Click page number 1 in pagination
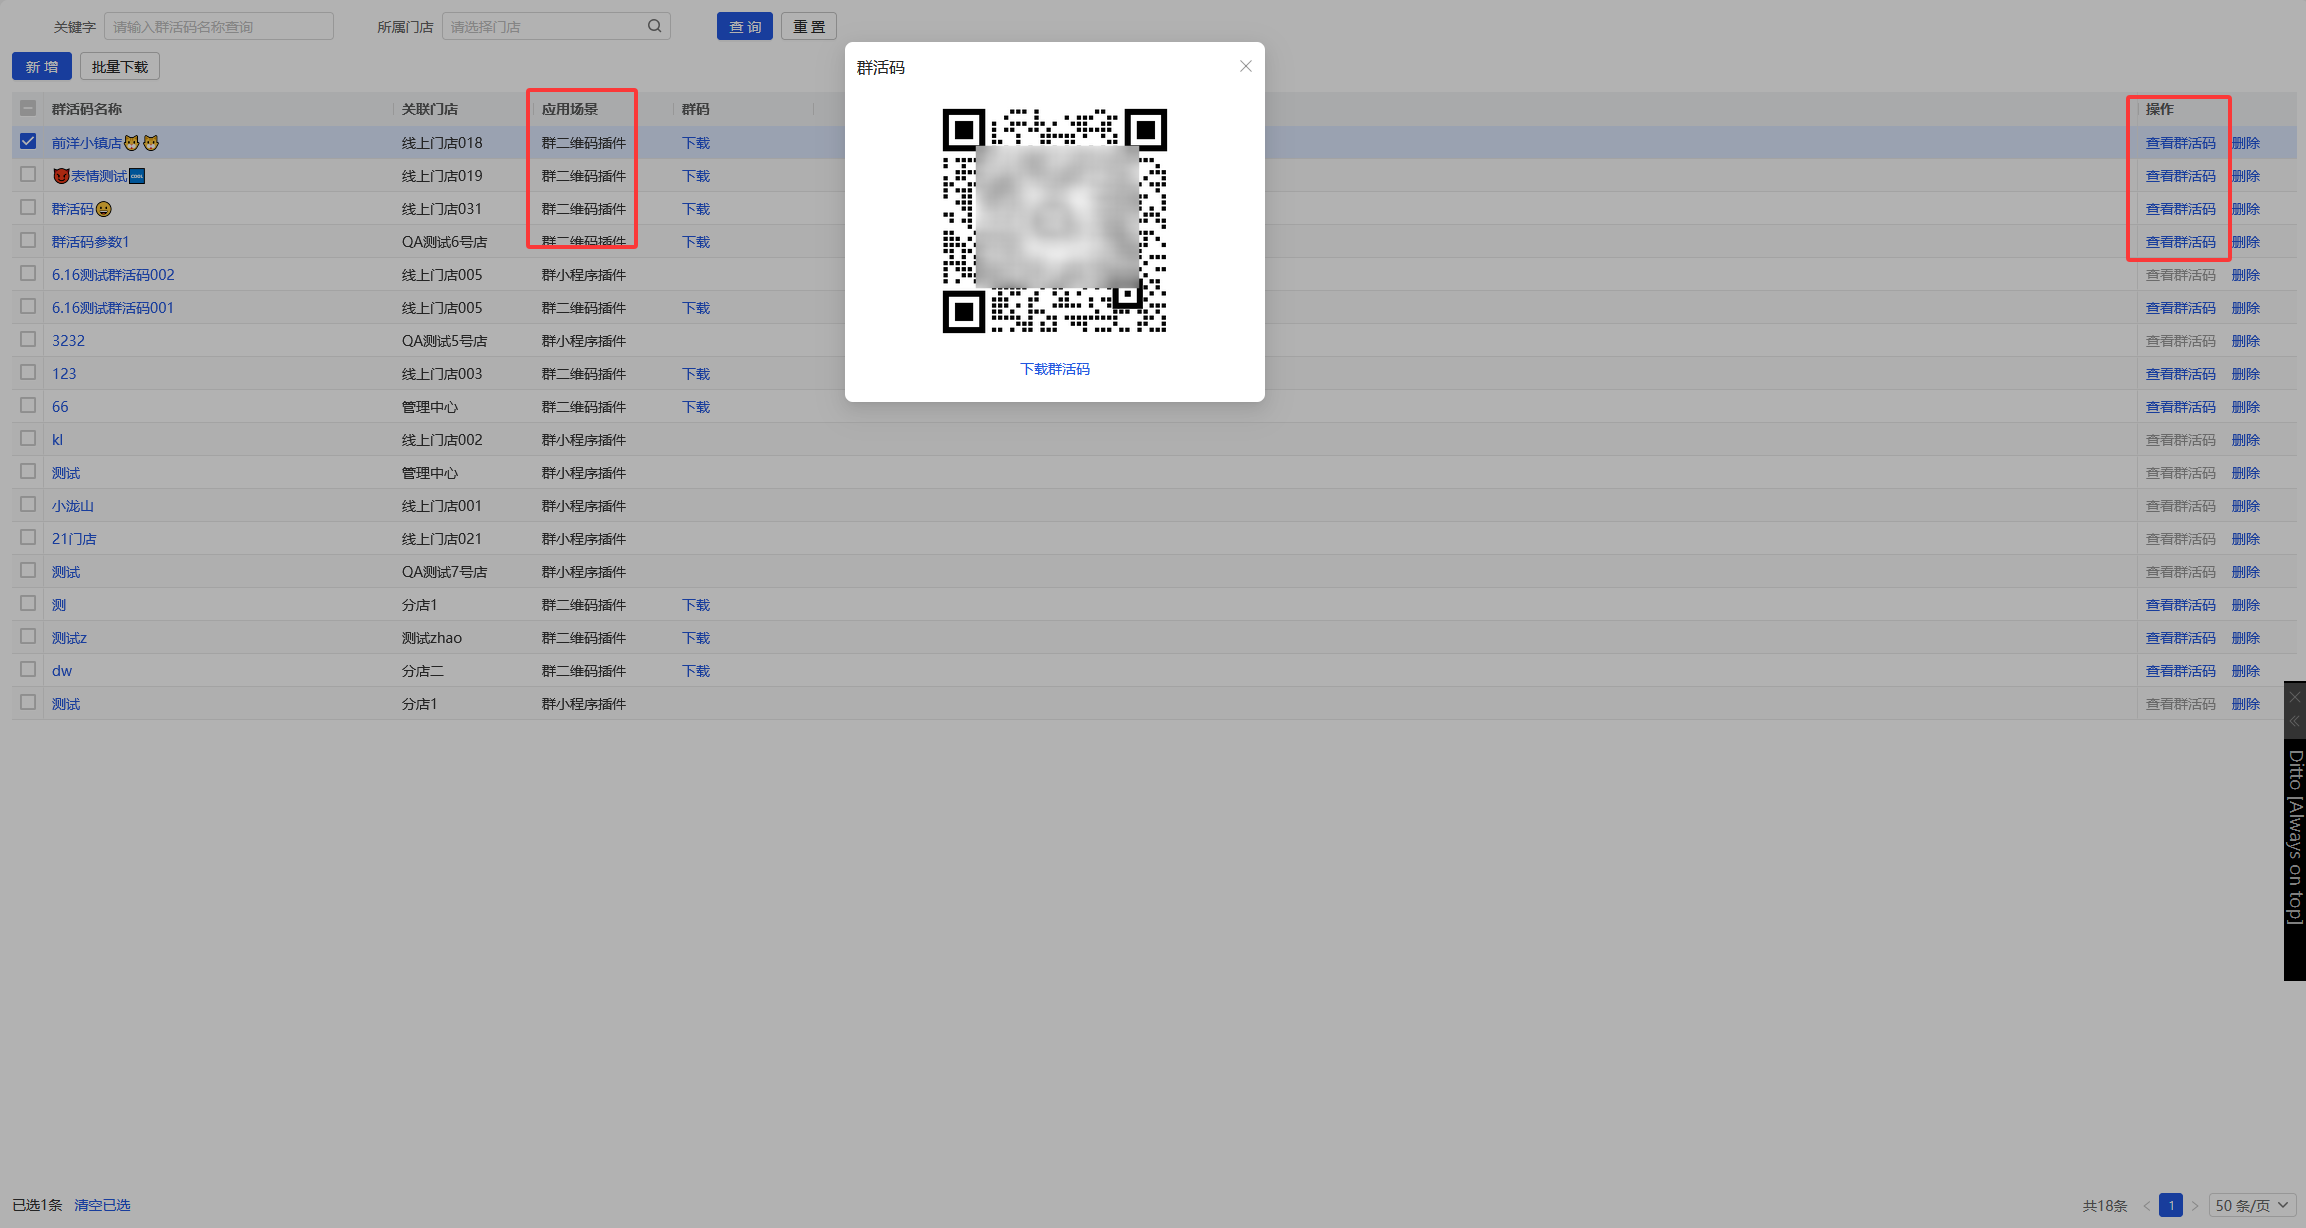Screen dimensions: 2306x1228 coord(2171,1205)
